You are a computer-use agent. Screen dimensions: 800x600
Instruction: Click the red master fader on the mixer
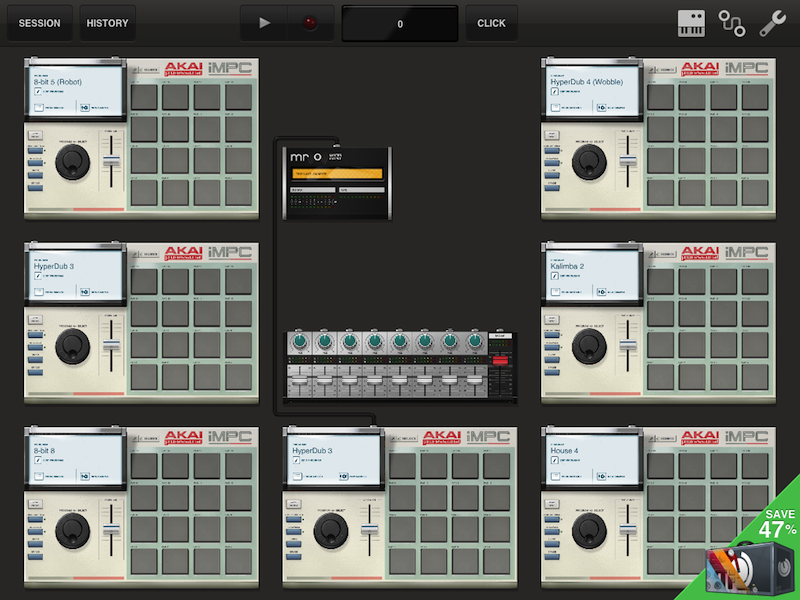(x=500, y=361)
